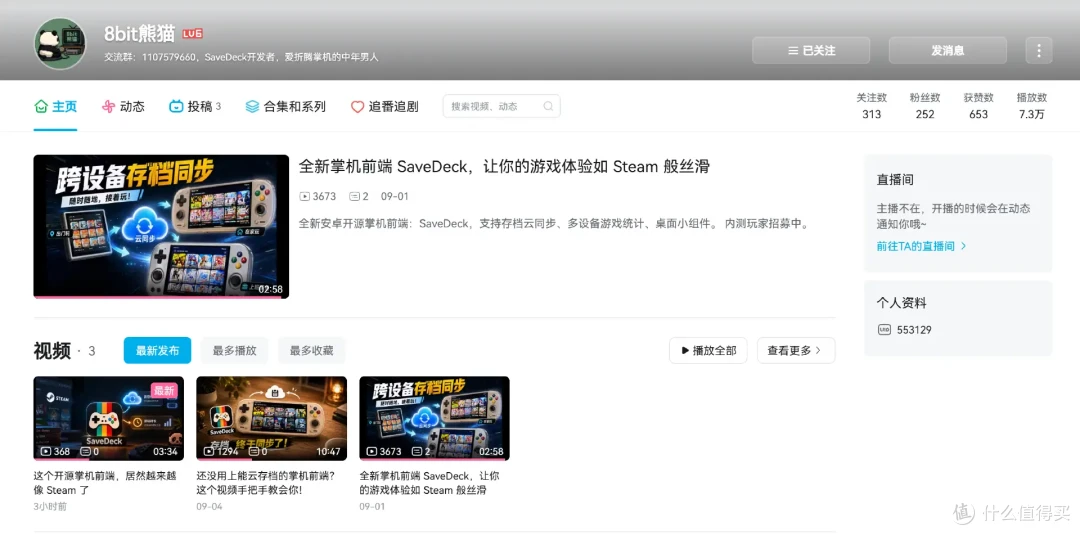Click the comment icon showing 2 in featured info
The width and height of the screenshot is (1080, 535).
point(354,196)
